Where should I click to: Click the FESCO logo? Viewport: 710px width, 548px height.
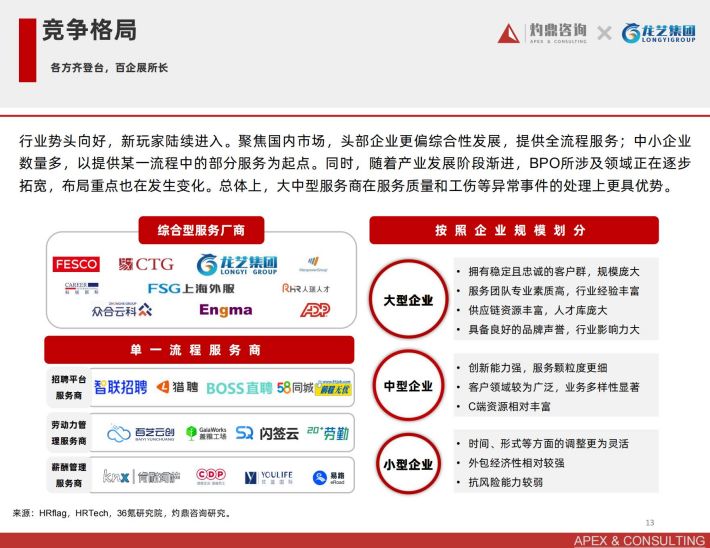coord(76,264)
